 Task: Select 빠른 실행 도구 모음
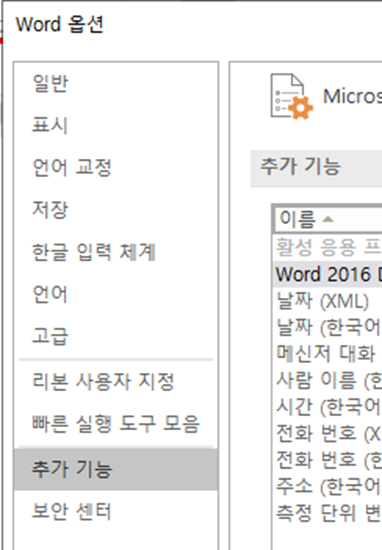pos(116,424)
